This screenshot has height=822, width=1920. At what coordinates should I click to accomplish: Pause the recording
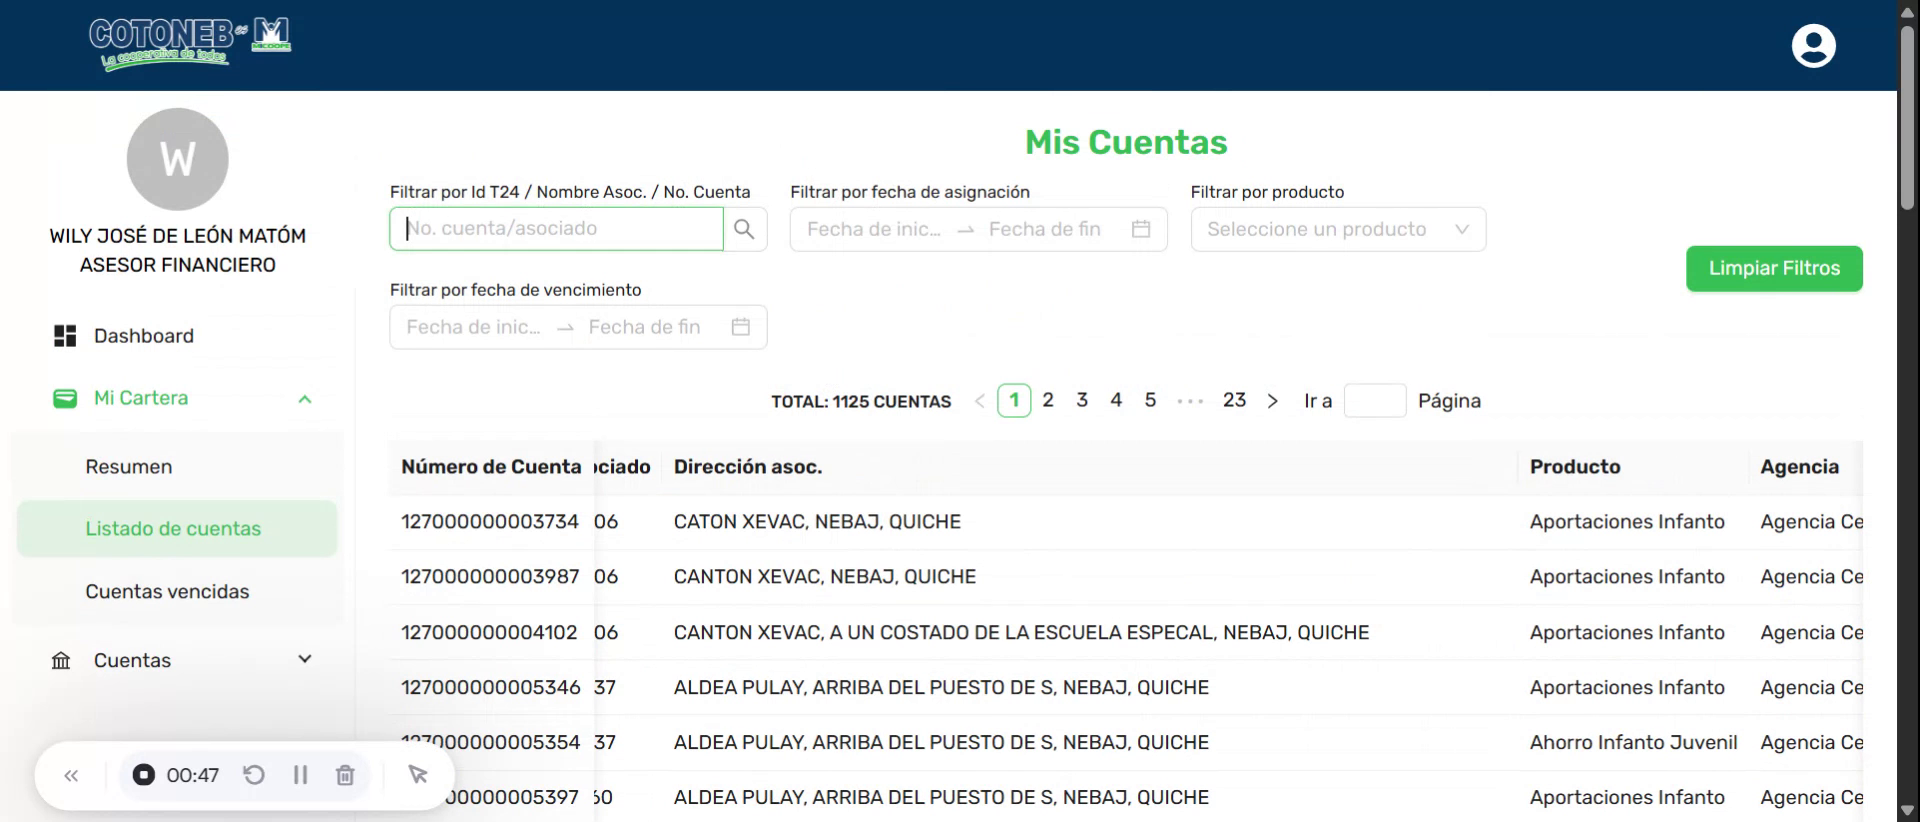tap(300, 775)
